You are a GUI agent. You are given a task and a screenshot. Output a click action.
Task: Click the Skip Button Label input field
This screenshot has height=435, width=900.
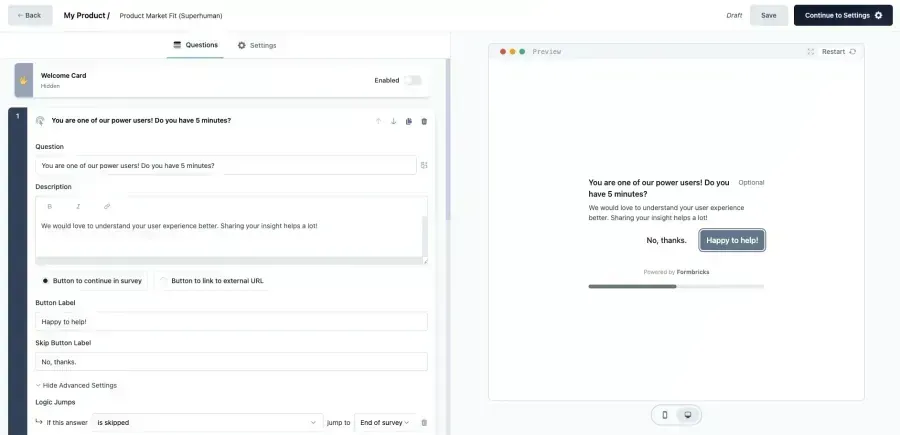pyautogui.click(x=231, y=362)
